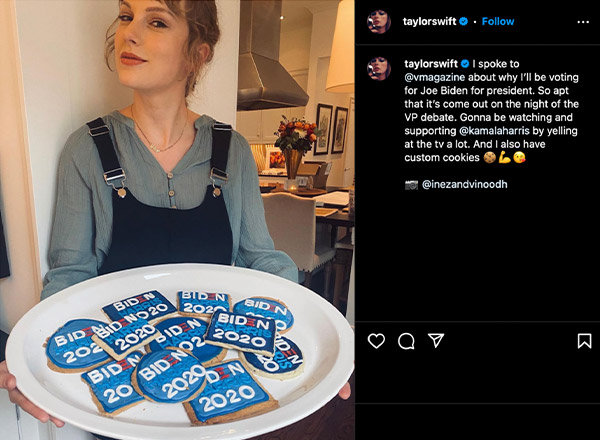Visit the @vmagazine mention
This screenshot has width=600, height=440.
[x=437, y=77]
